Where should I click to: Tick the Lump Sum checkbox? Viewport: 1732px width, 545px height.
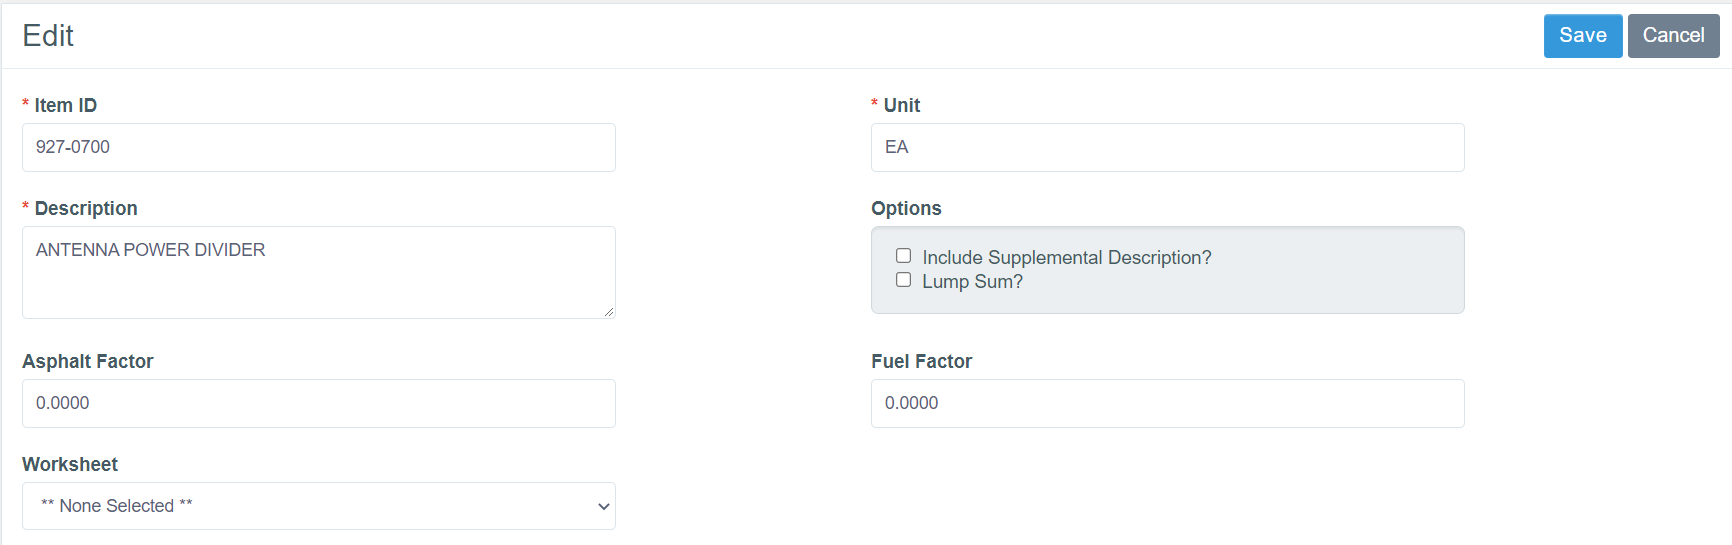[904, 280]
